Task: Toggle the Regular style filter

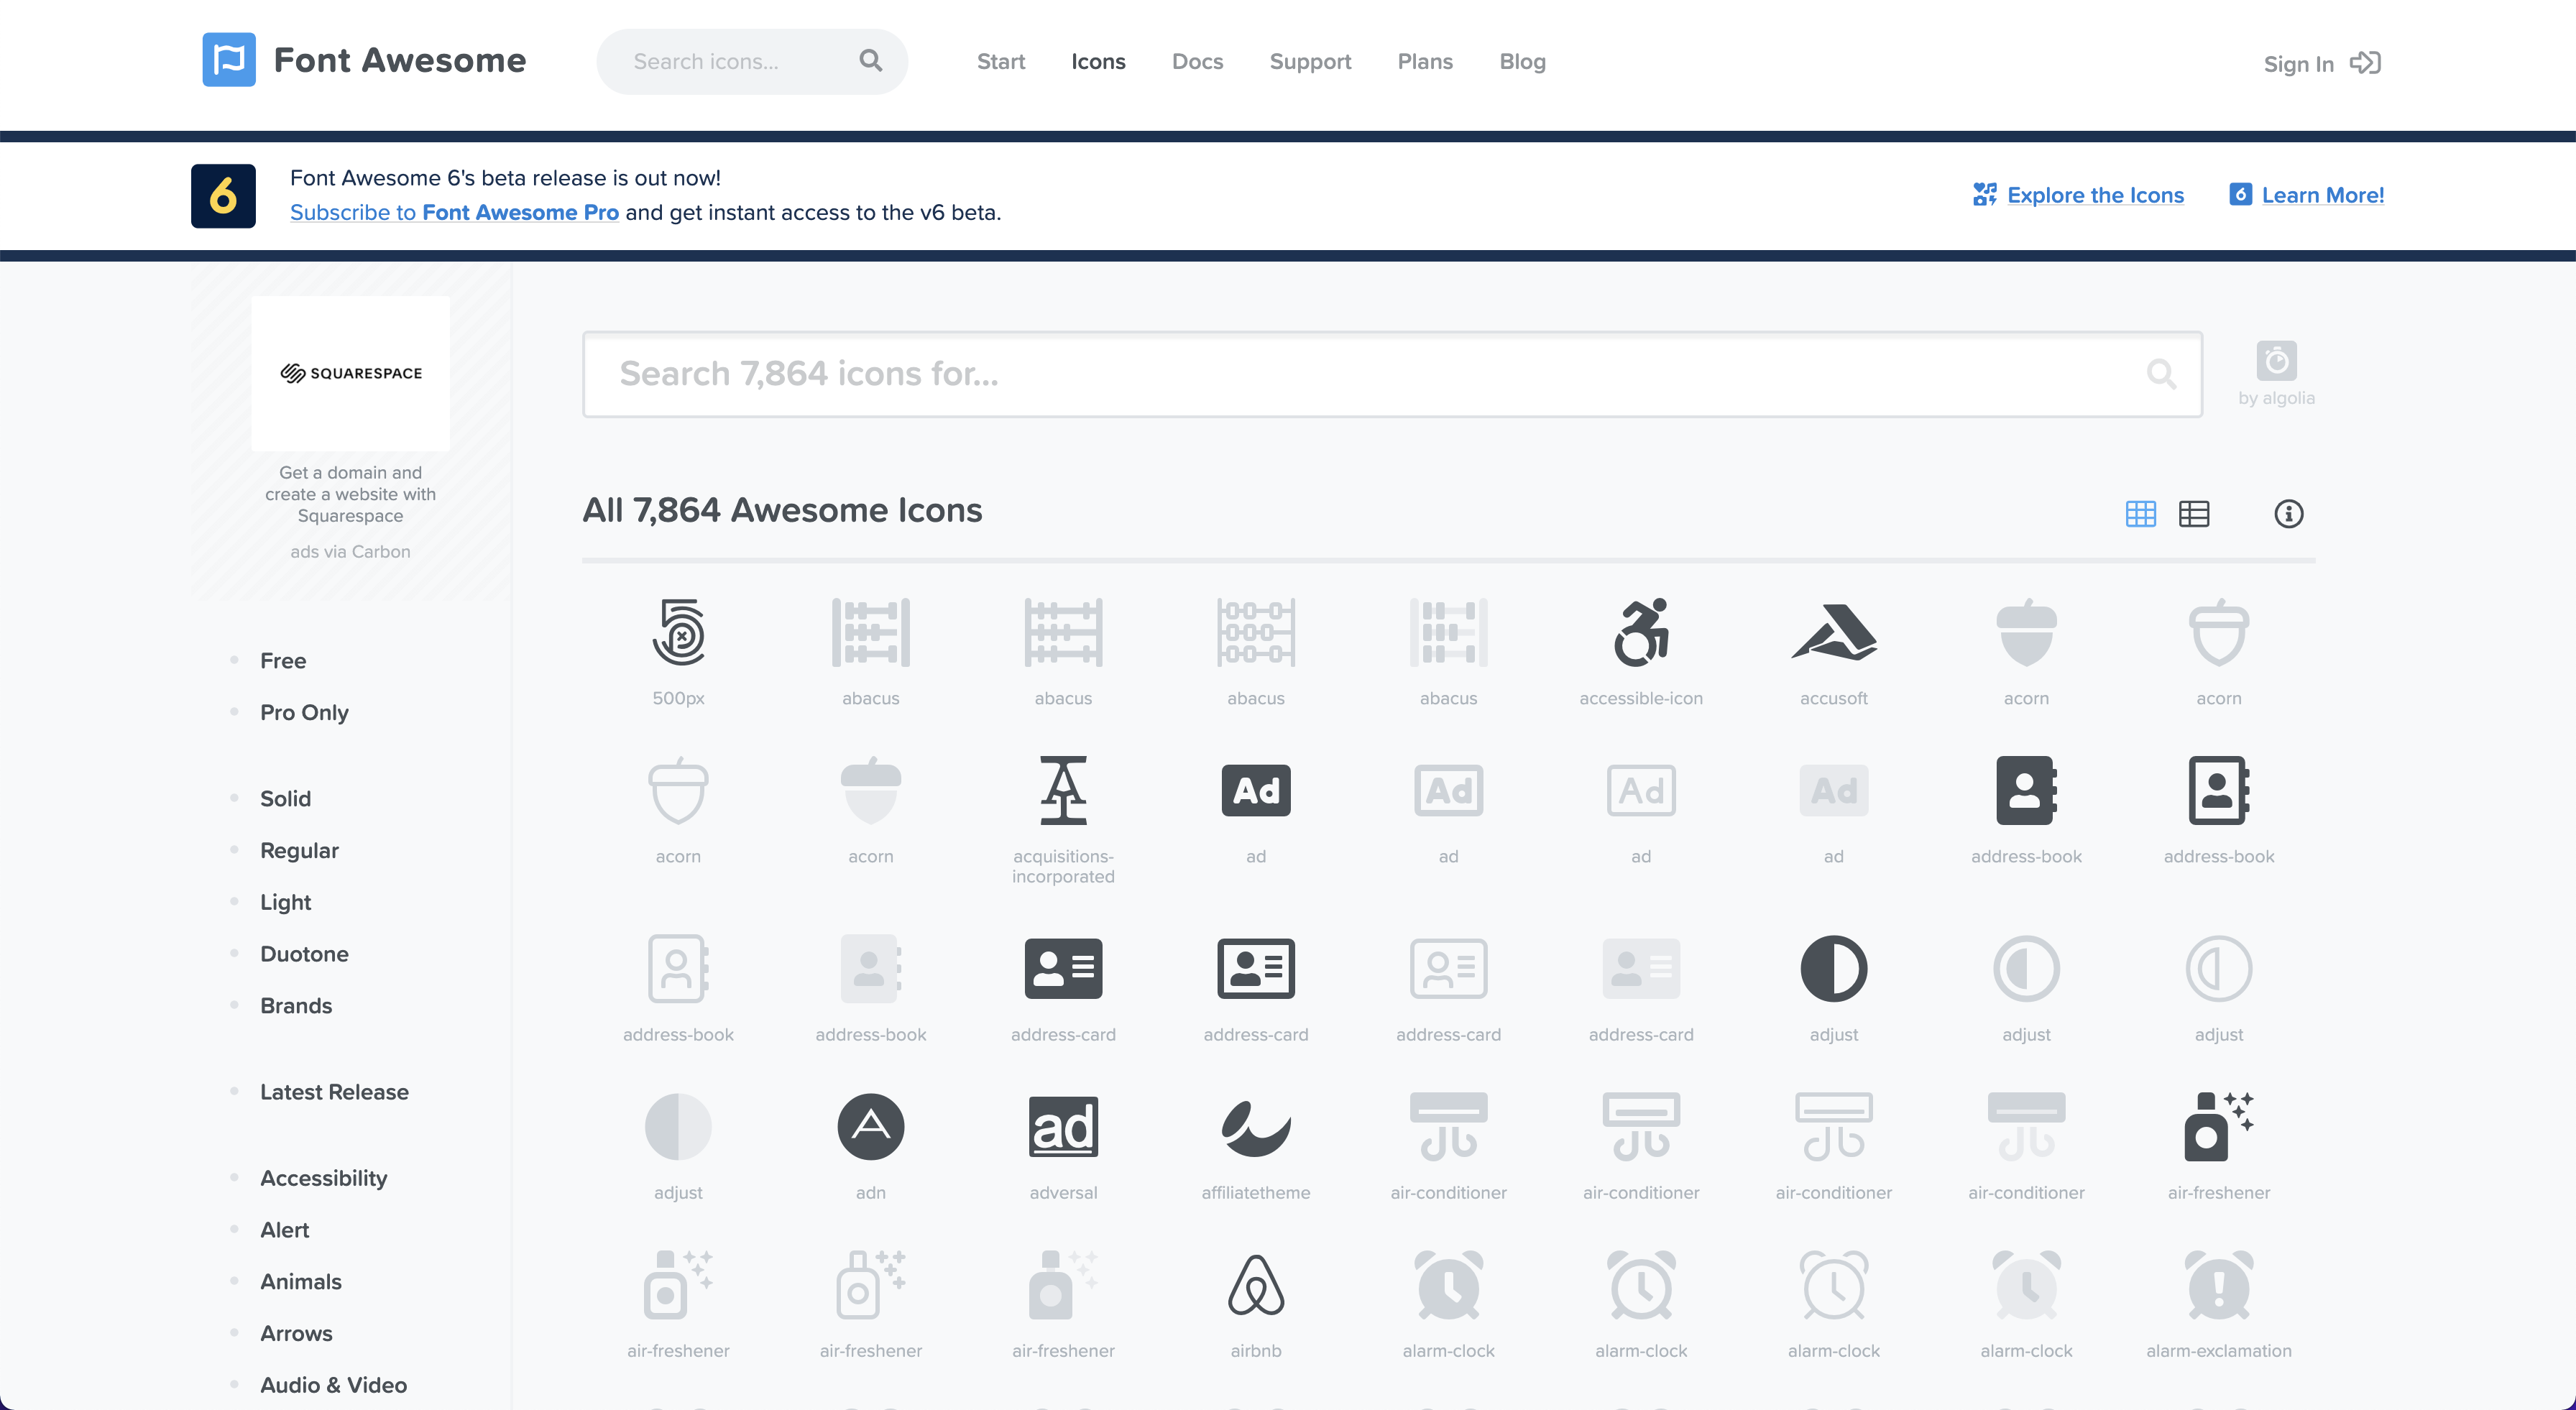Action: pyautogui.click(x=299, y=851)
